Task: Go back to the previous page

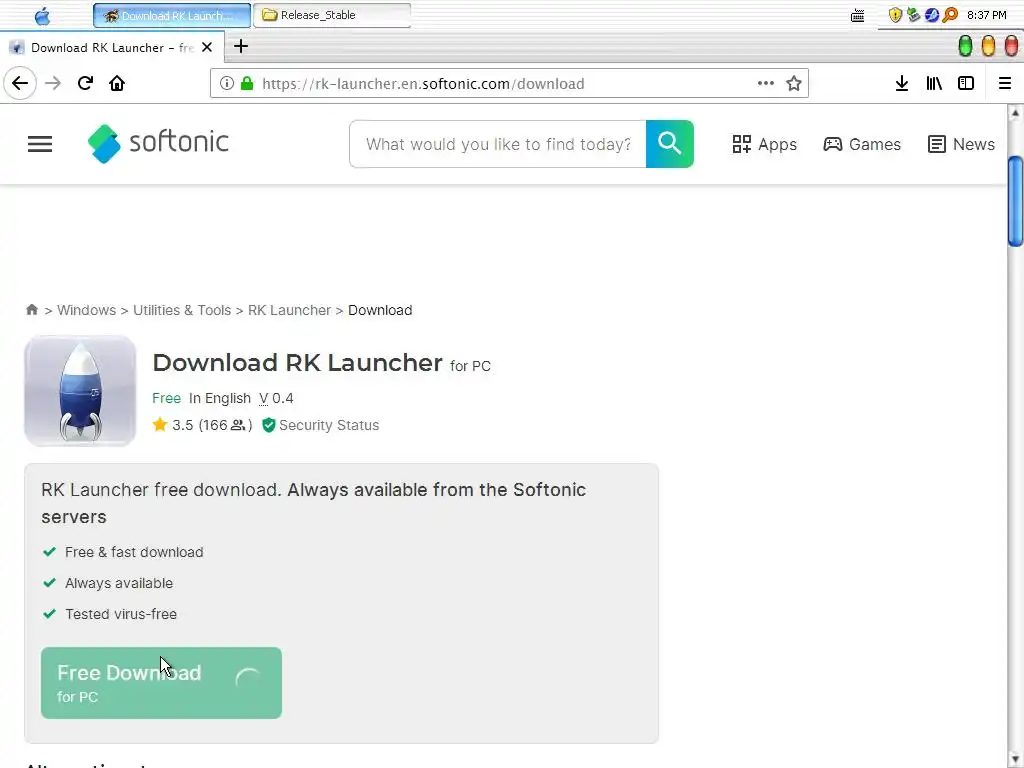Action: (20, 83)
